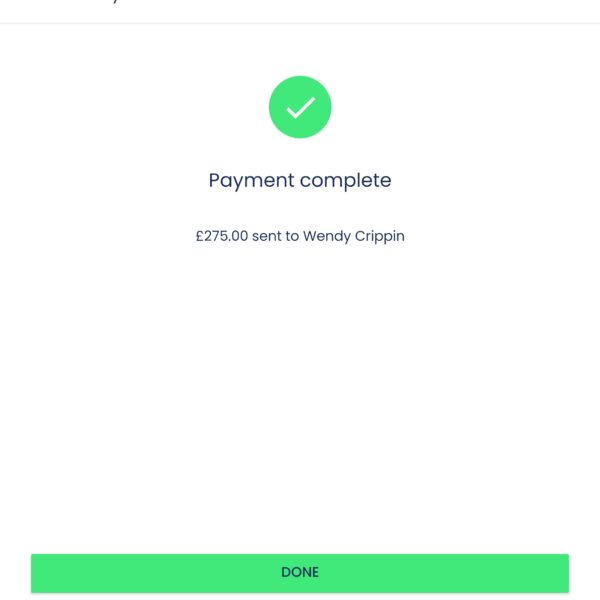Finish by clicking DONE

click(300, 573)
